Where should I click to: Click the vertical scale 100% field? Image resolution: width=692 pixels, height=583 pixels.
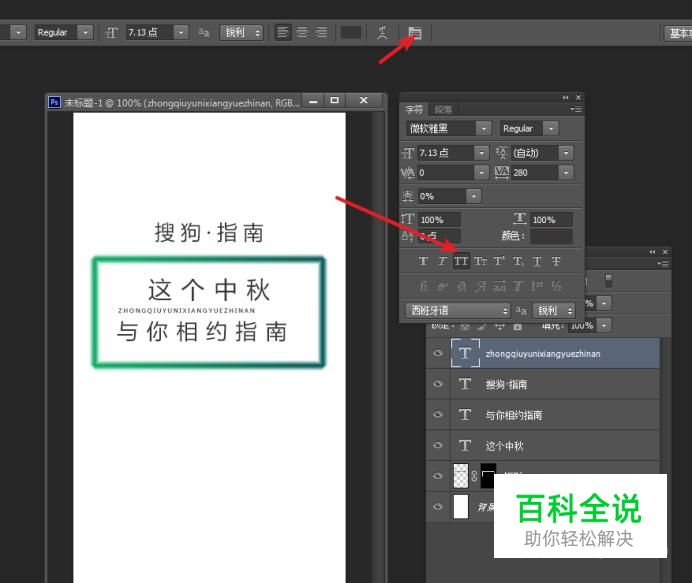tap(439, 219)
